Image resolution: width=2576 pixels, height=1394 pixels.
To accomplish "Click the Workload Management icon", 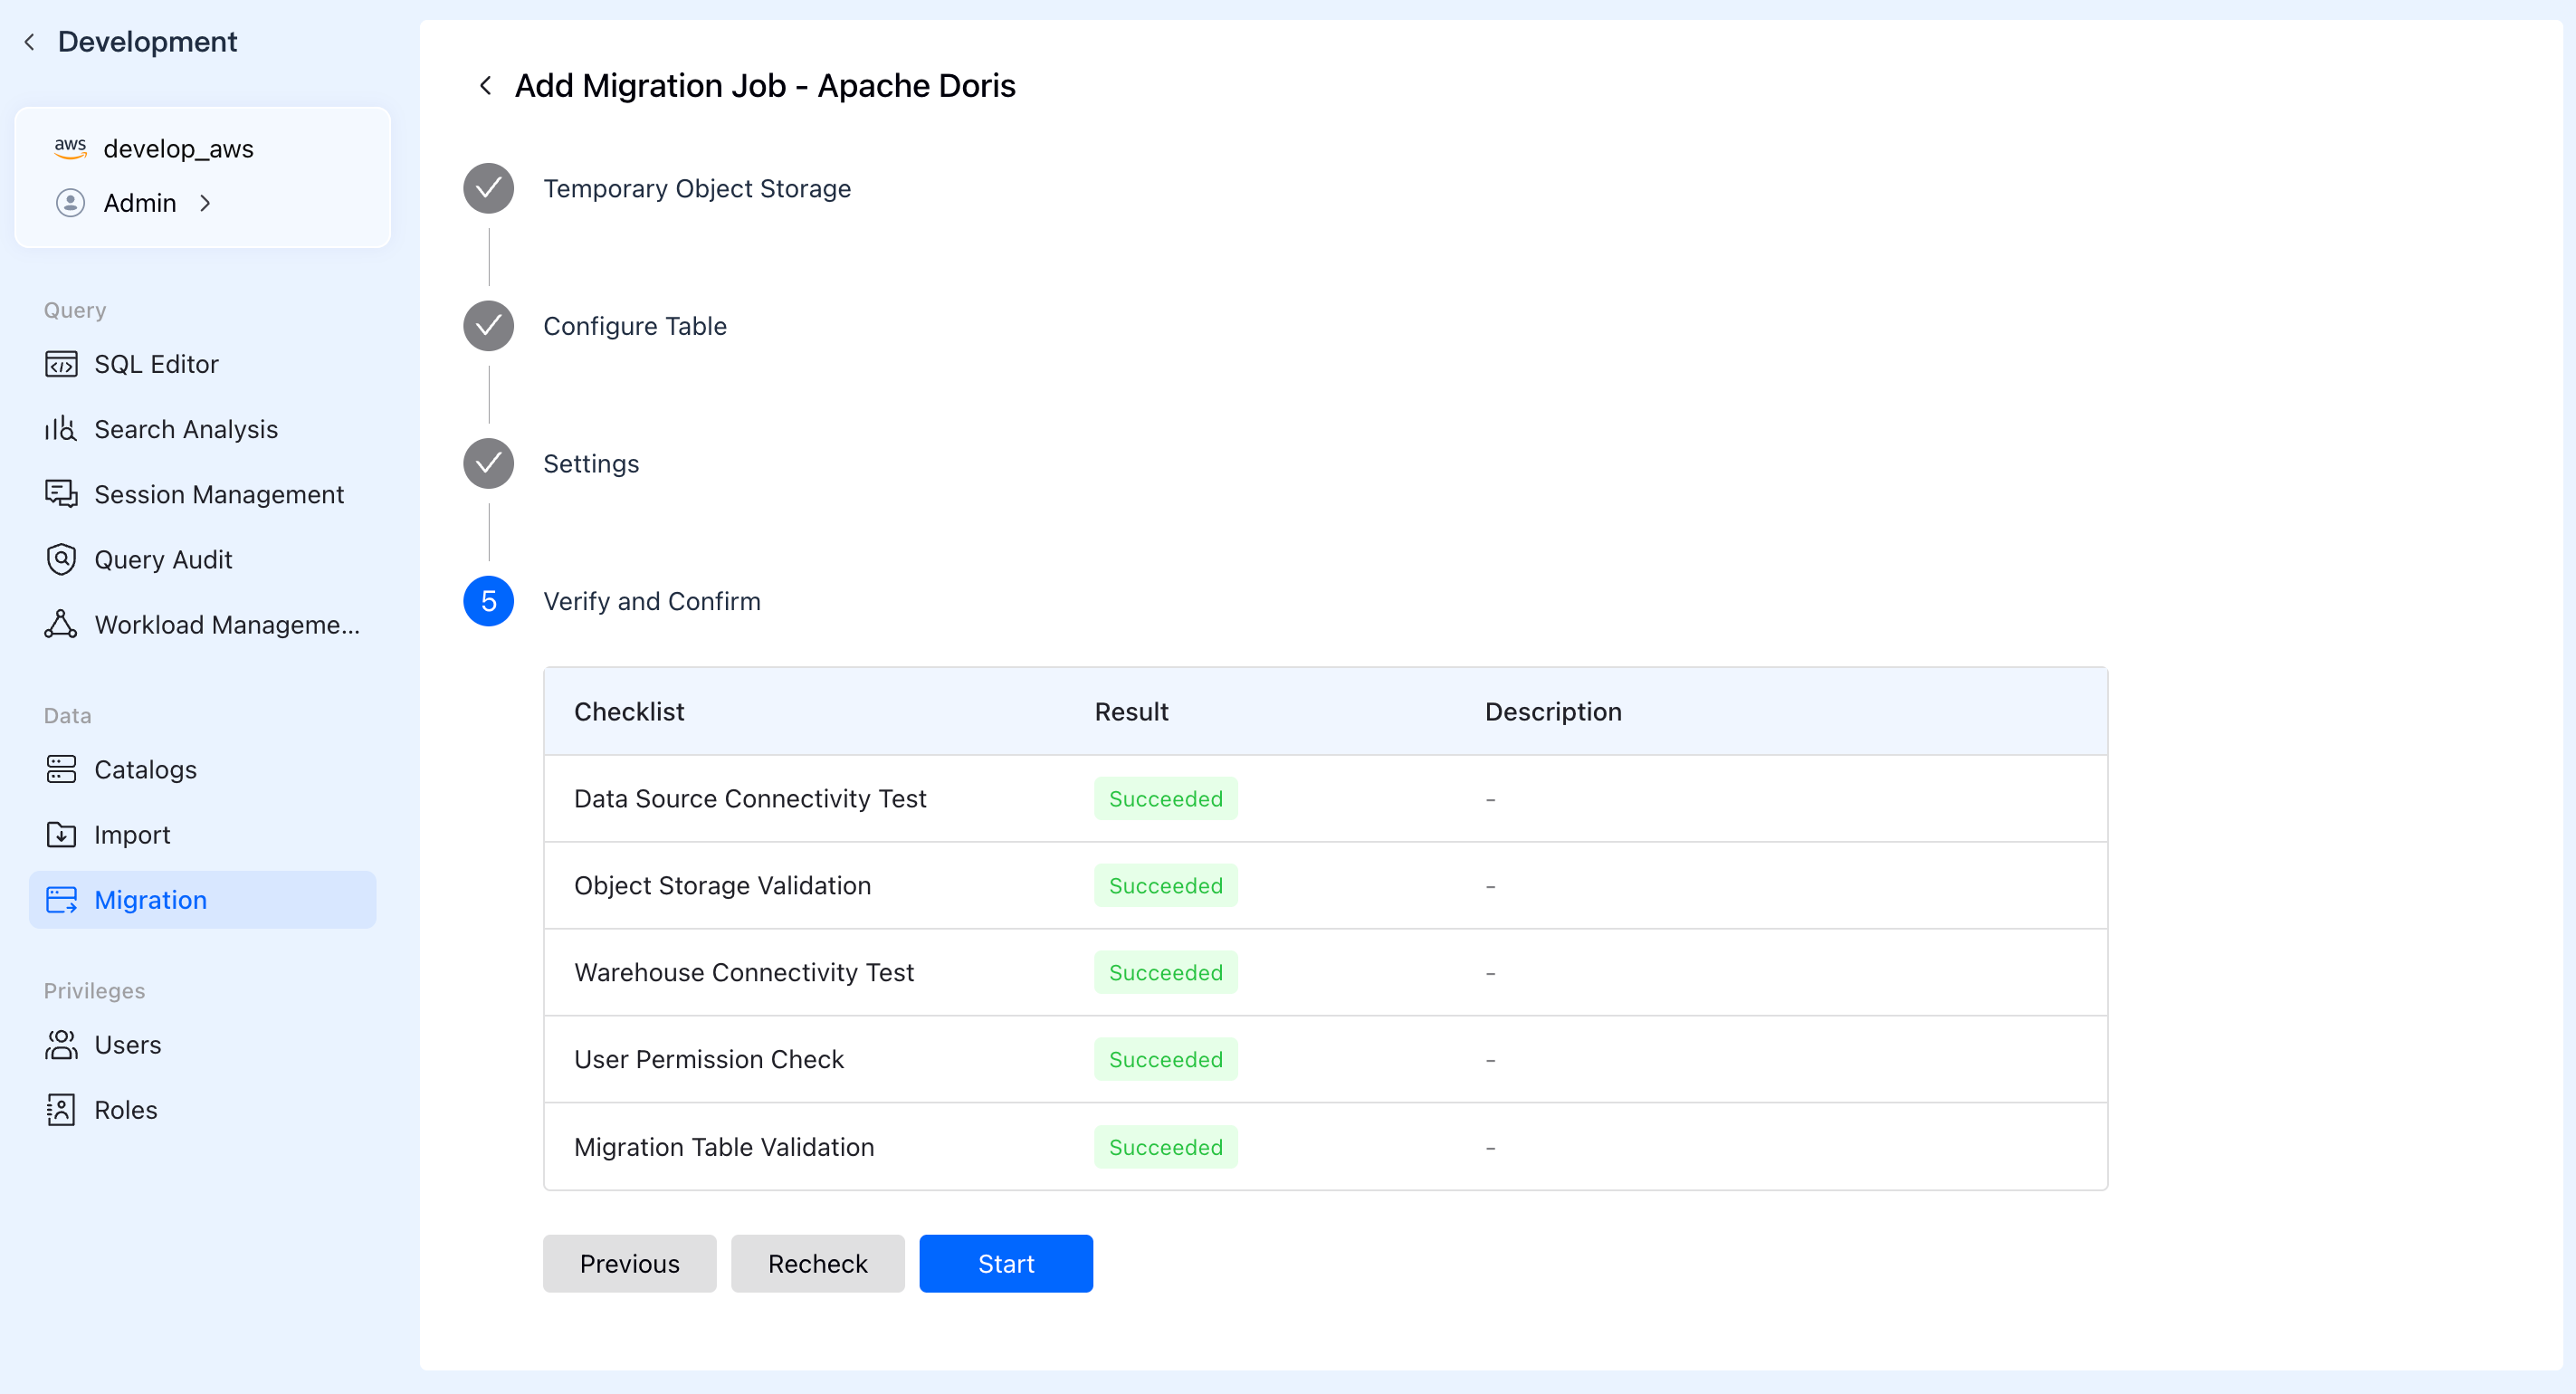I will point(61,624).
